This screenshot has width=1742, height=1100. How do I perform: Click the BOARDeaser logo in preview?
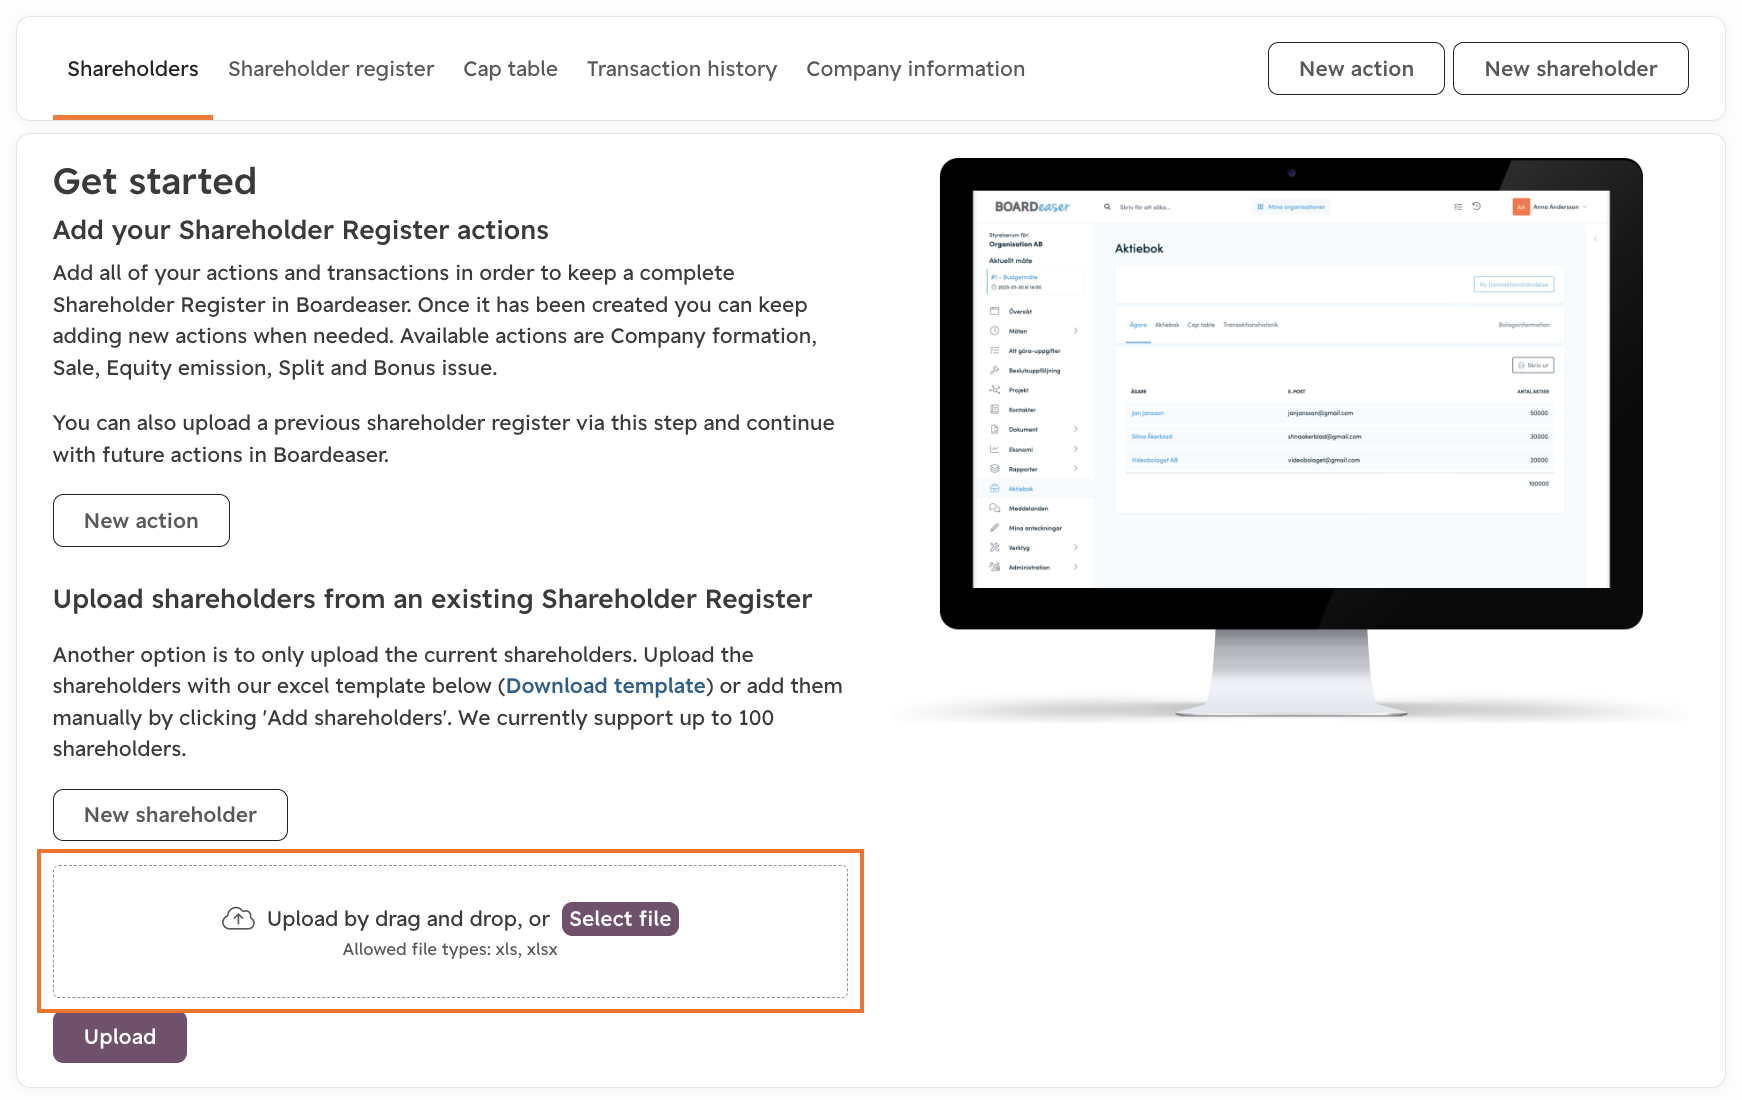1032,207
